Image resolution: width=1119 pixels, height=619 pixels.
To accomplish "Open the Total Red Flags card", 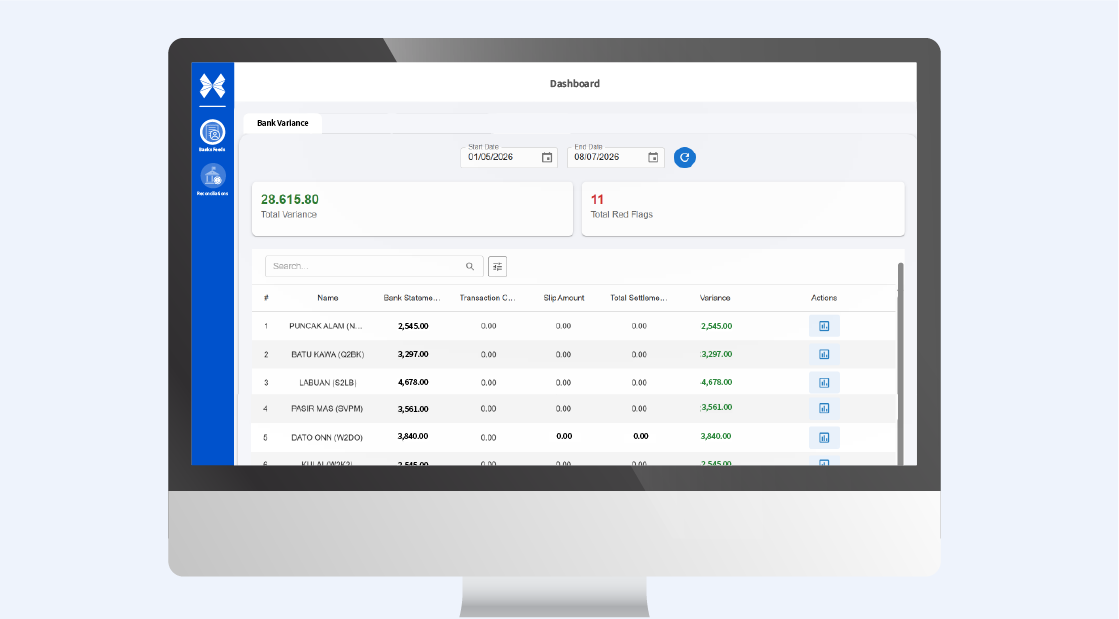I will (x=743, y=208).
